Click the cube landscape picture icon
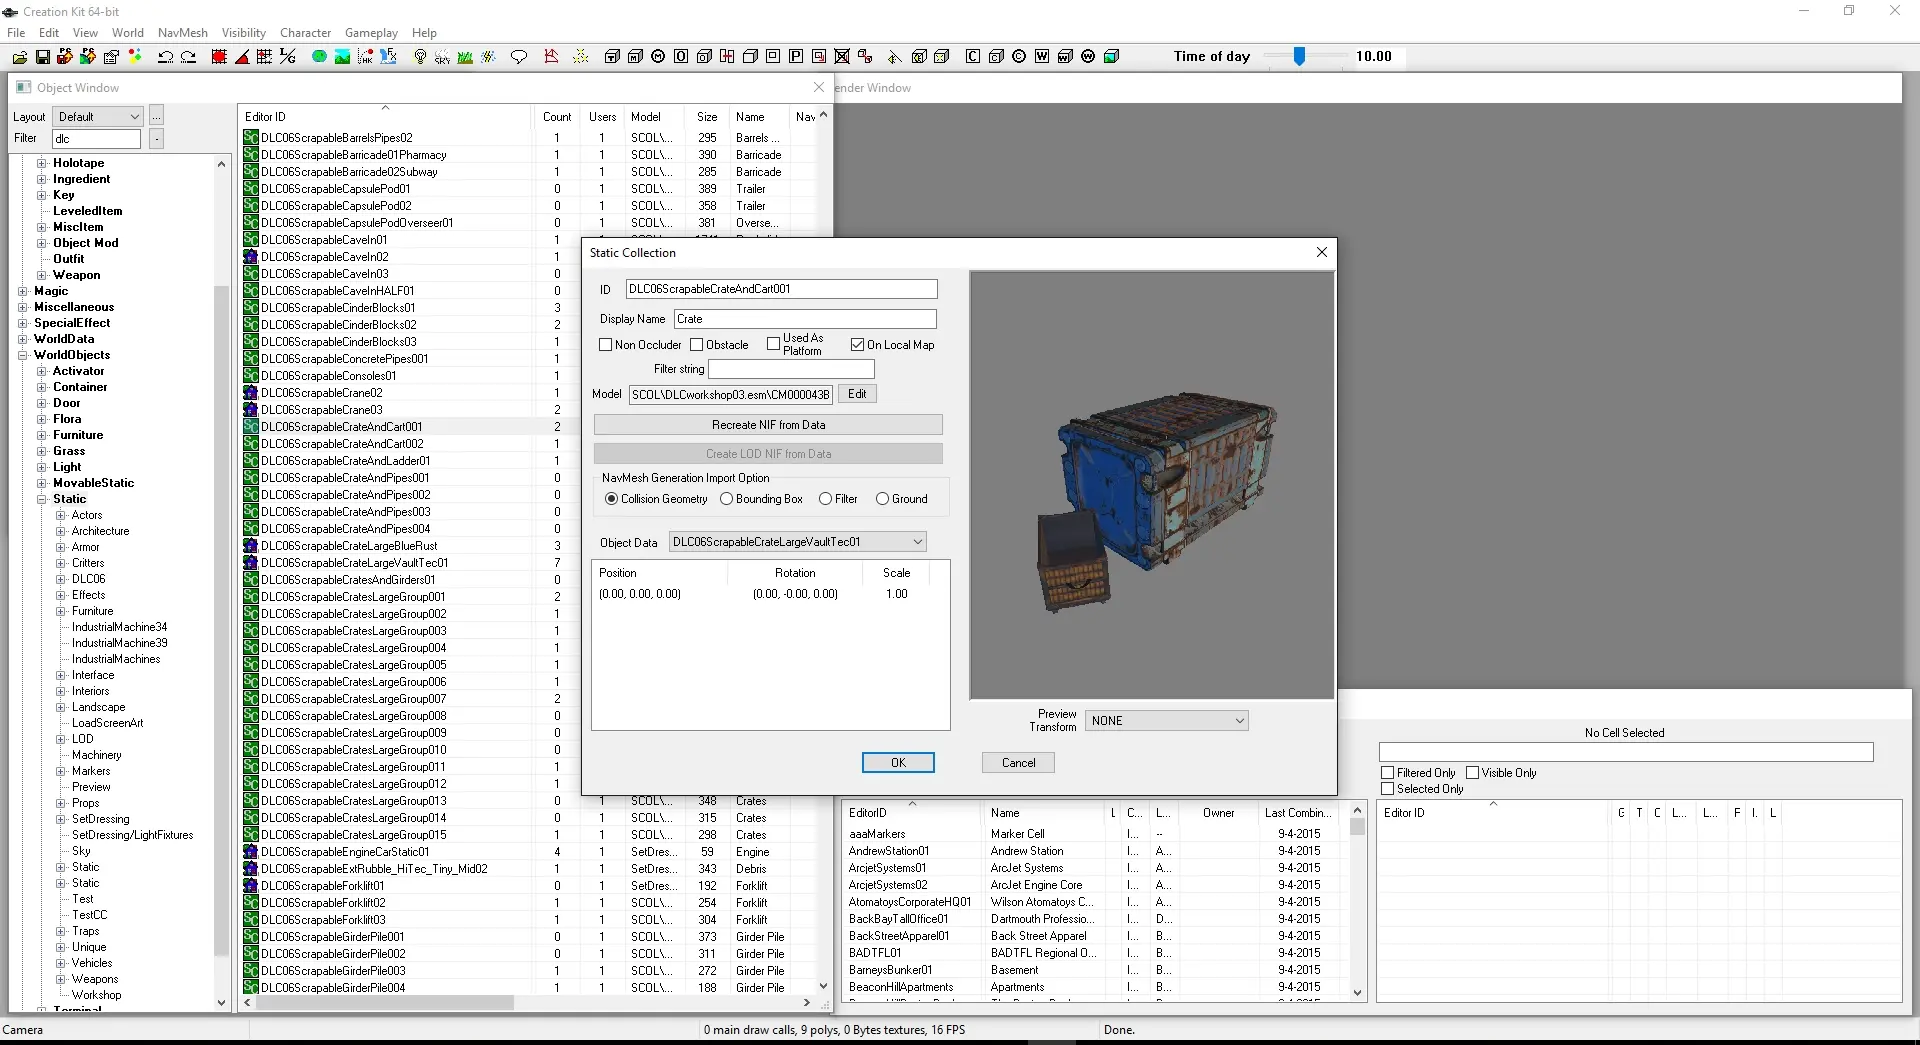 (1111, 57)
